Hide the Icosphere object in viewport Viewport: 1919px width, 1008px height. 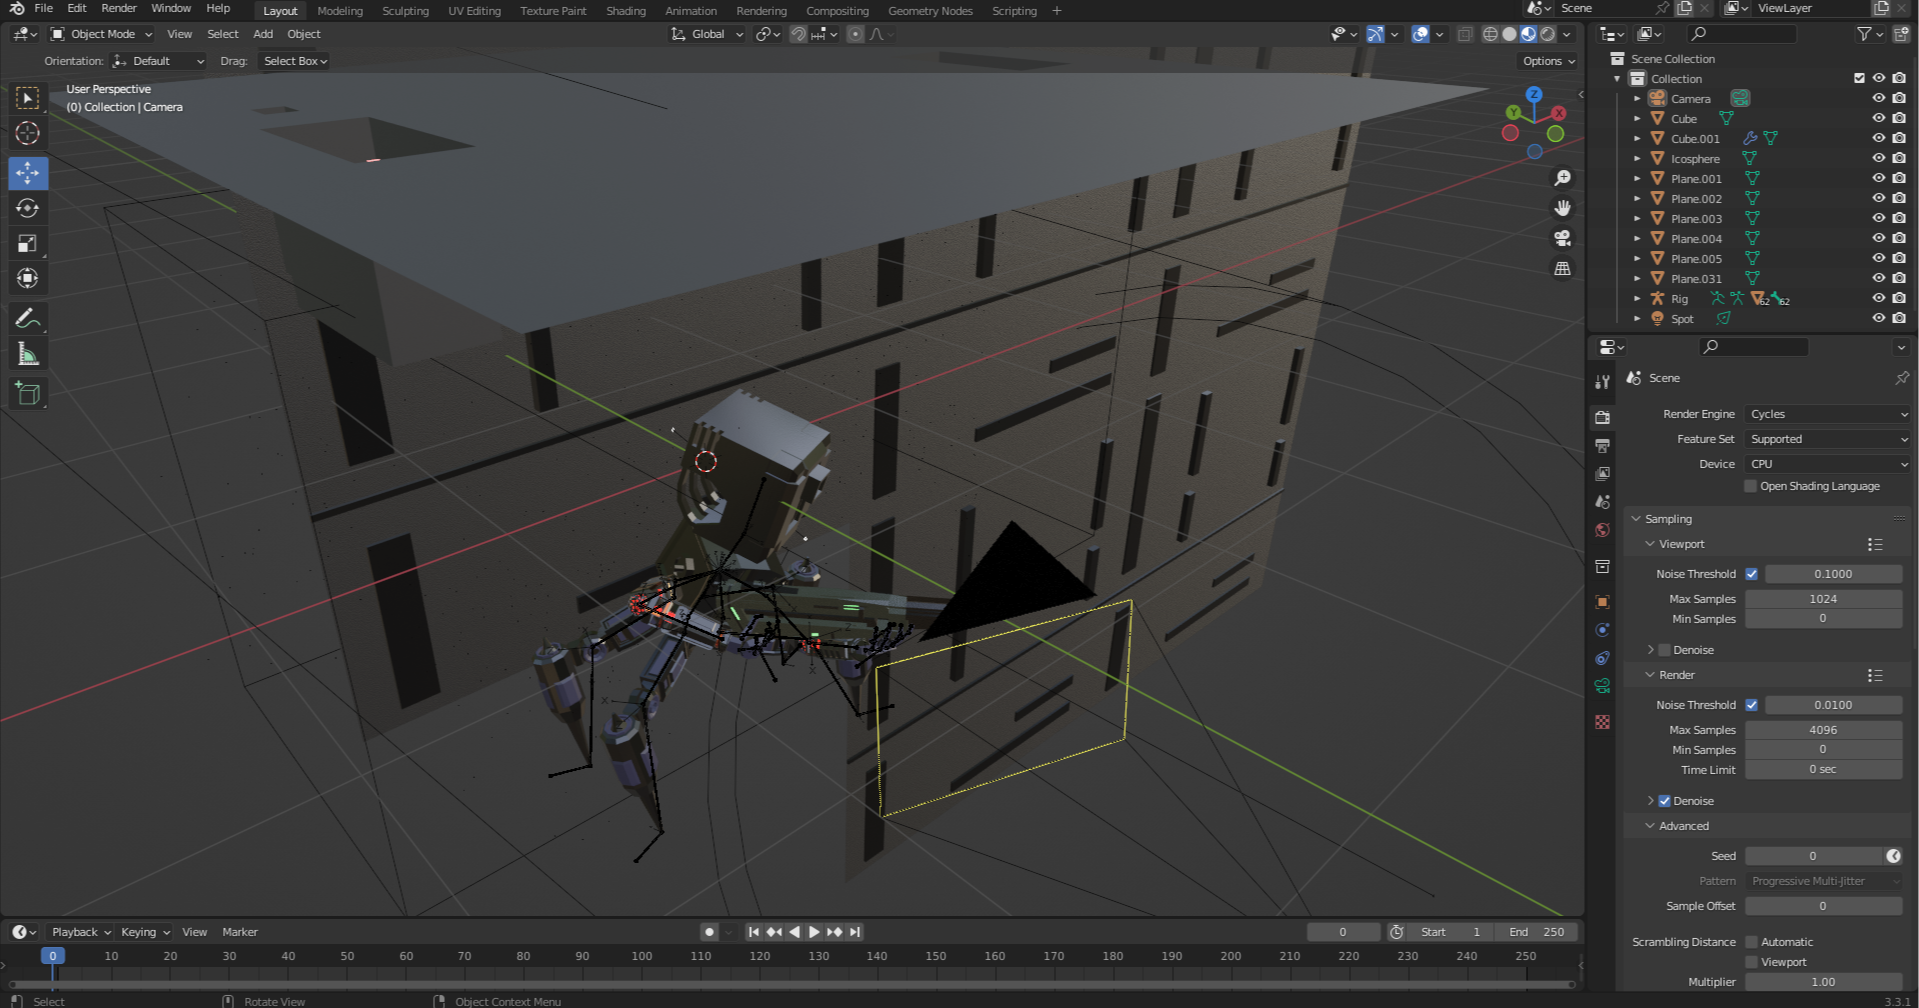click(1878, 158)
